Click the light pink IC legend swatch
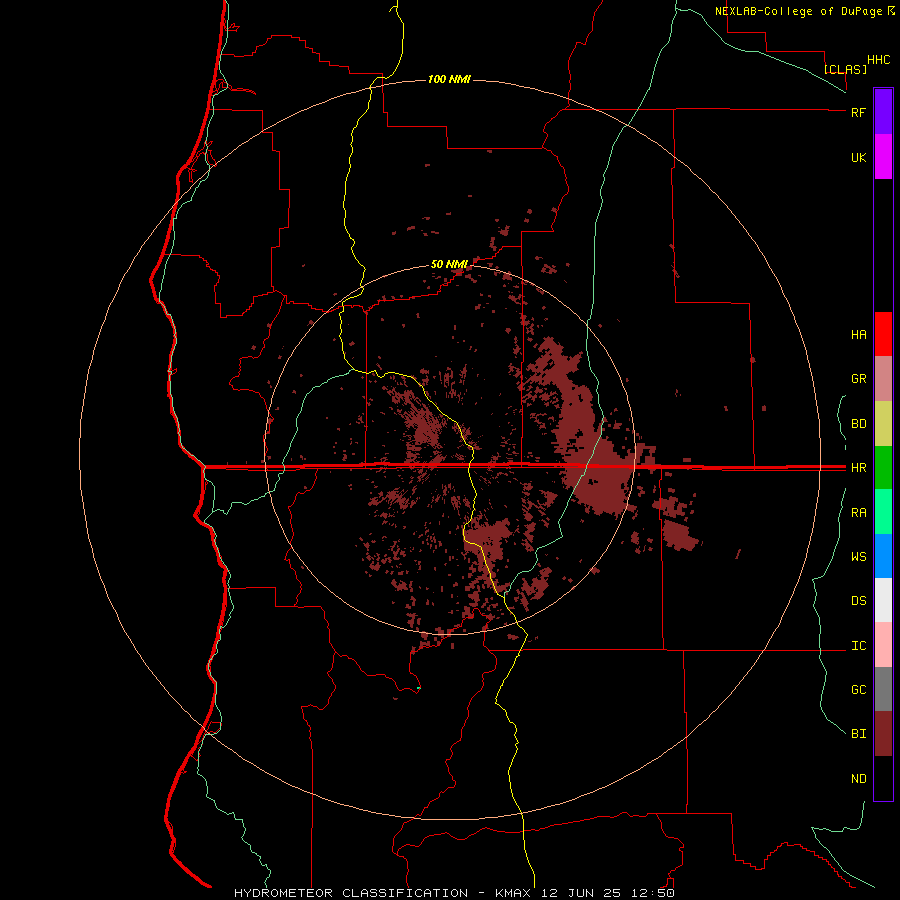 883,645
